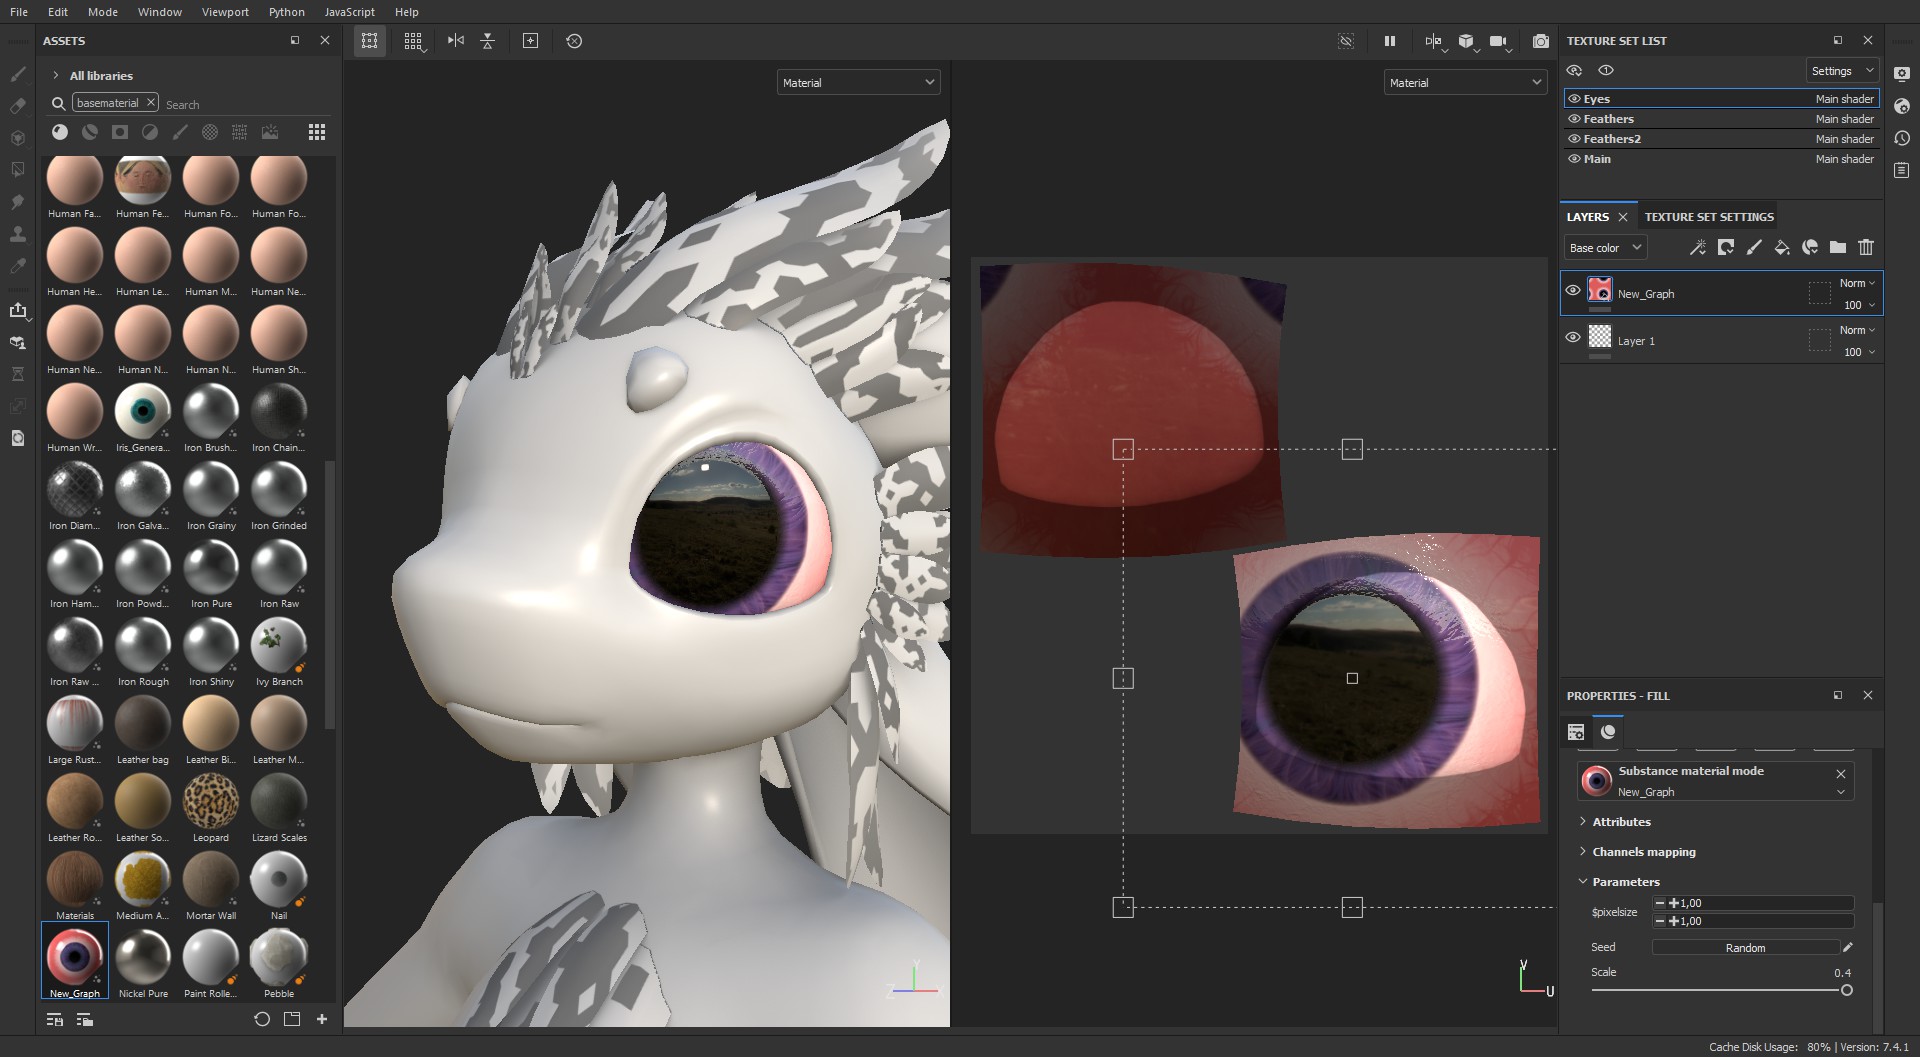1920x1057 pixels.
Task: Select the Clone stamp tool
Action: [x=18, y=234]
